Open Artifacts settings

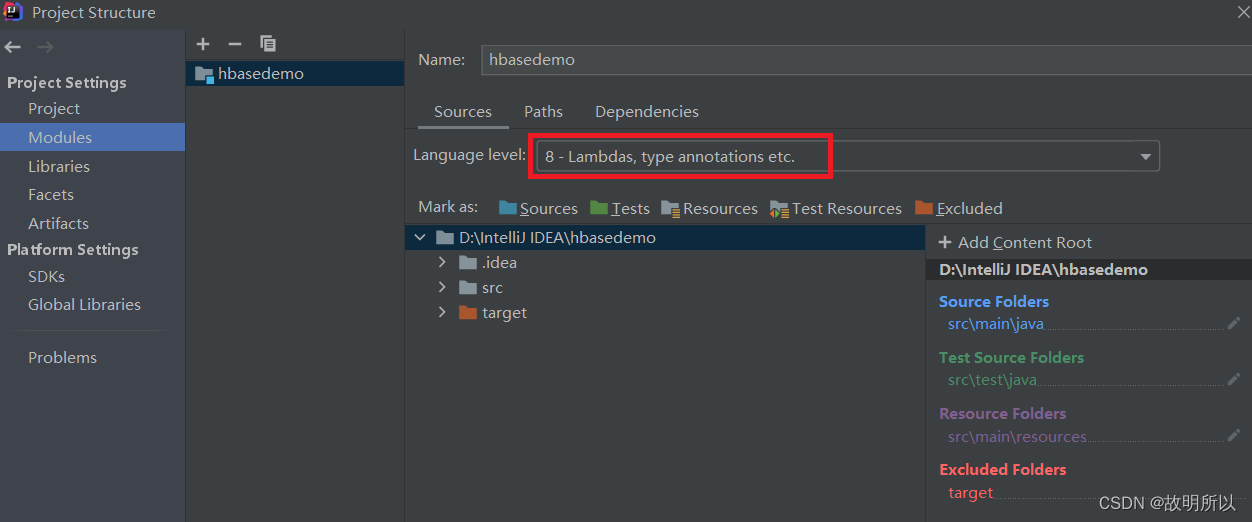point(58,223)
